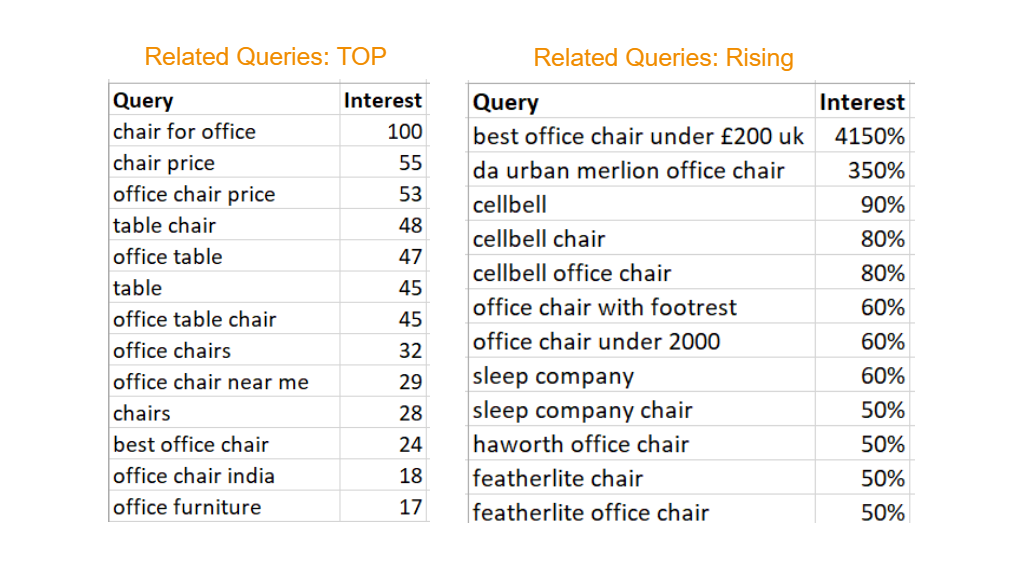Select 'da urban merlion office chair' cell
Screen dimensions: 1029x565
click(x=629, y=171)
